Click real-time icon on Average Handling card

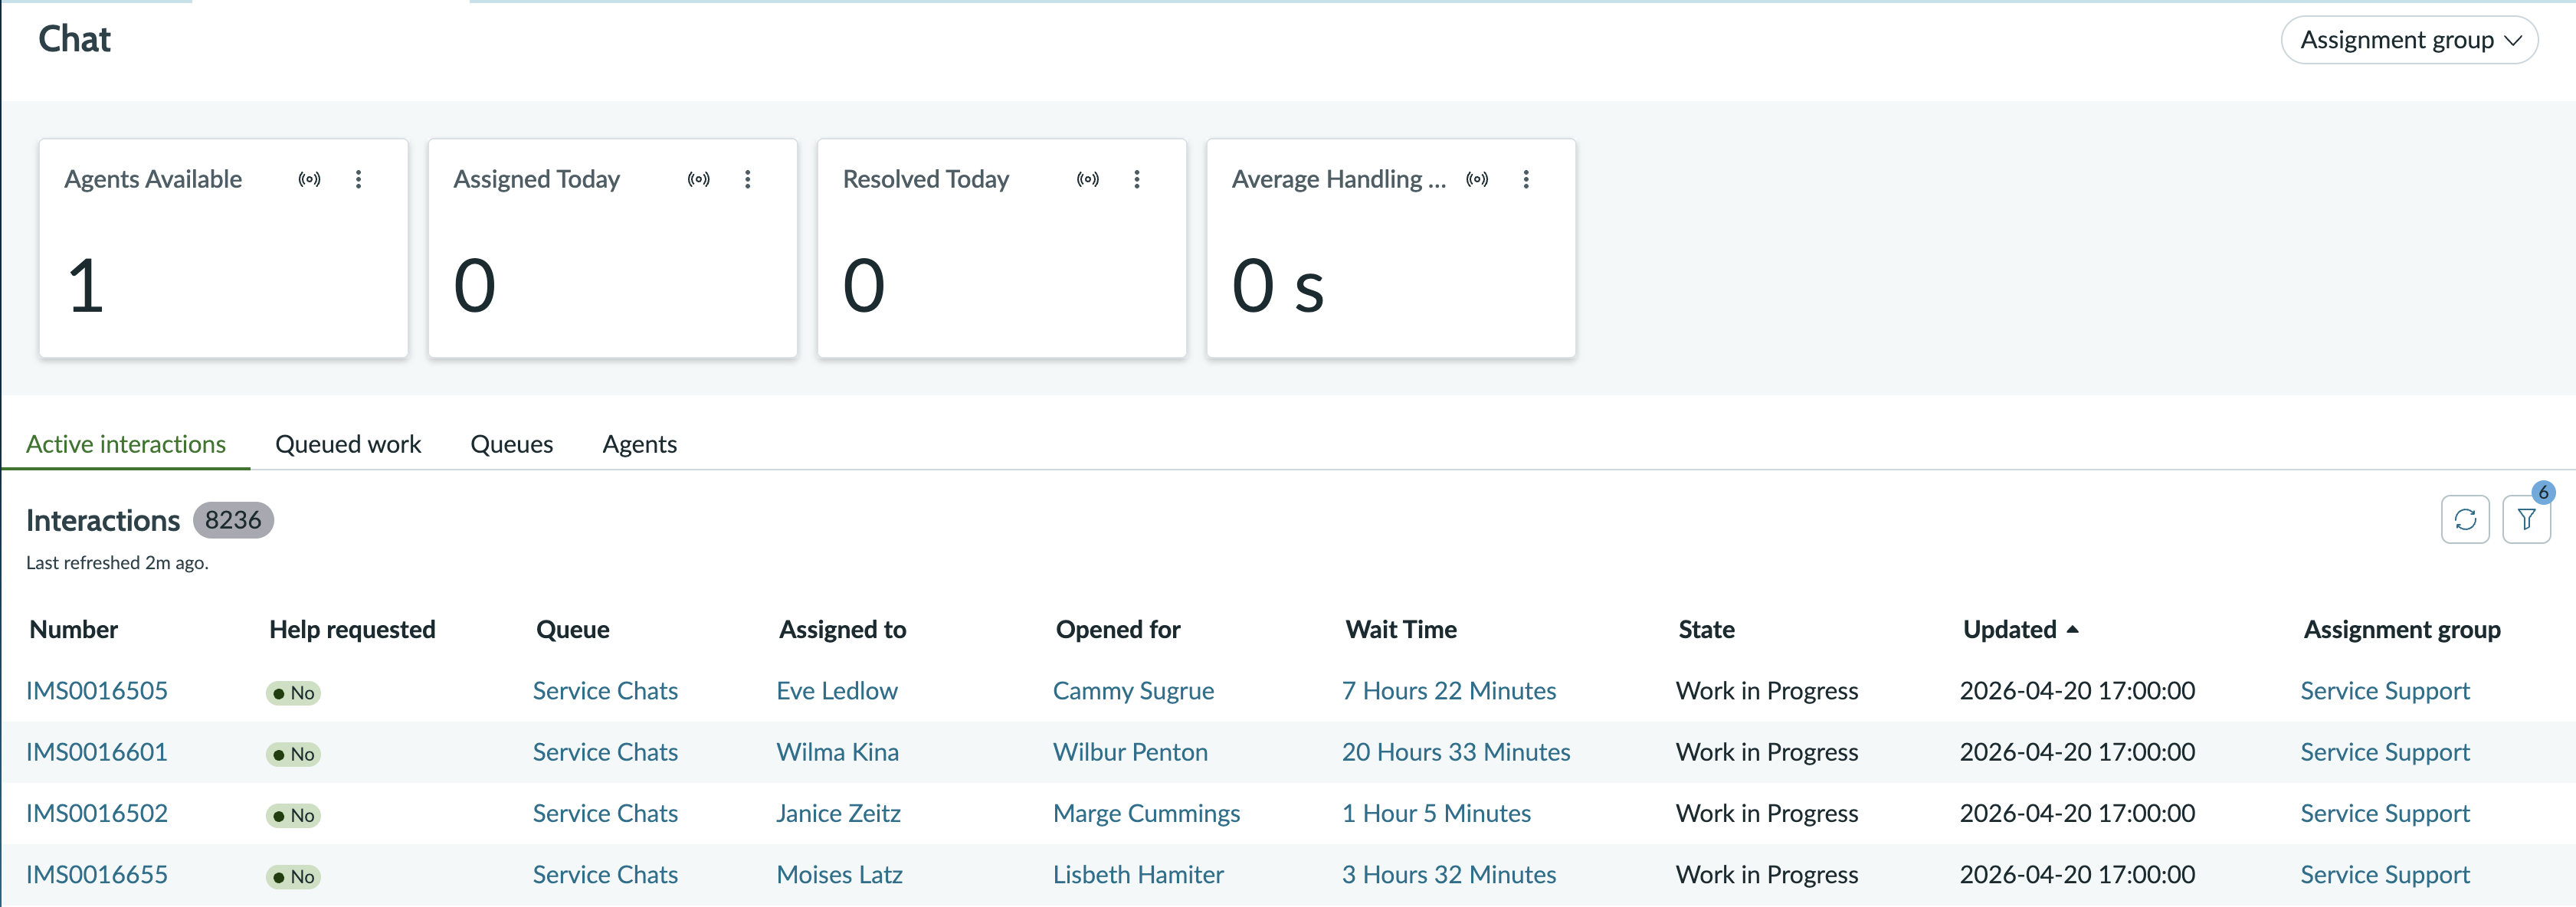(1477, 179)
